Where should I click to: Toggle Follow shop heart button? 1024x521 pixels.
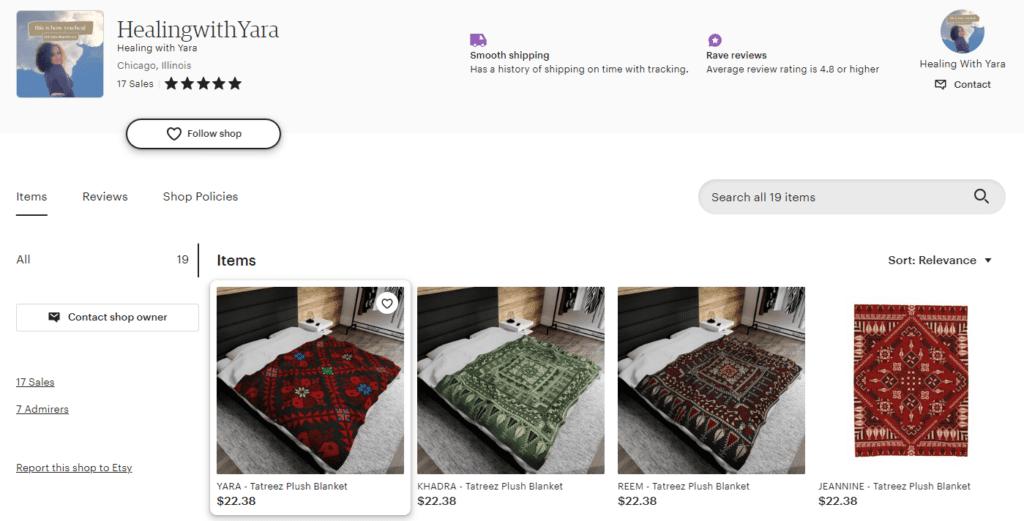point(203,134)
